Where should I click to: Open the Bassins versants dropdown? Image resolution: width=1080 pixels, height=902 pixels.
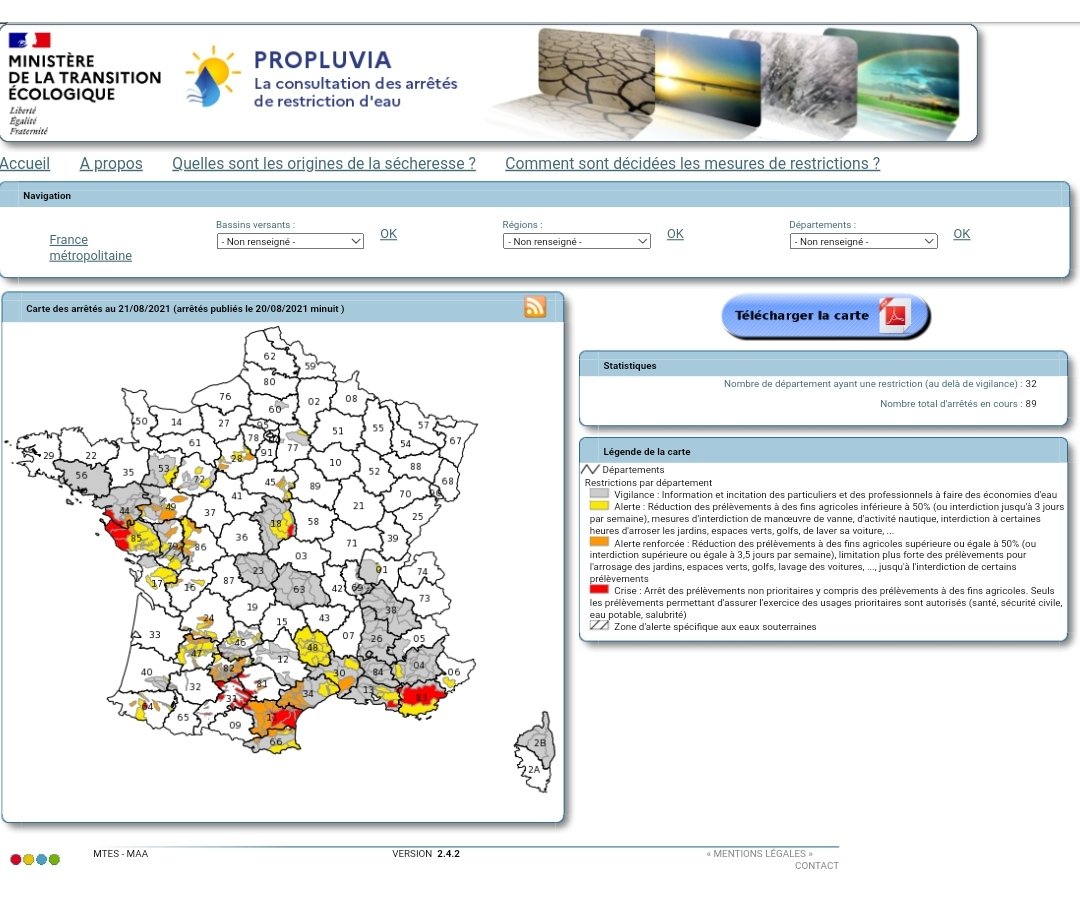(290, 241)
